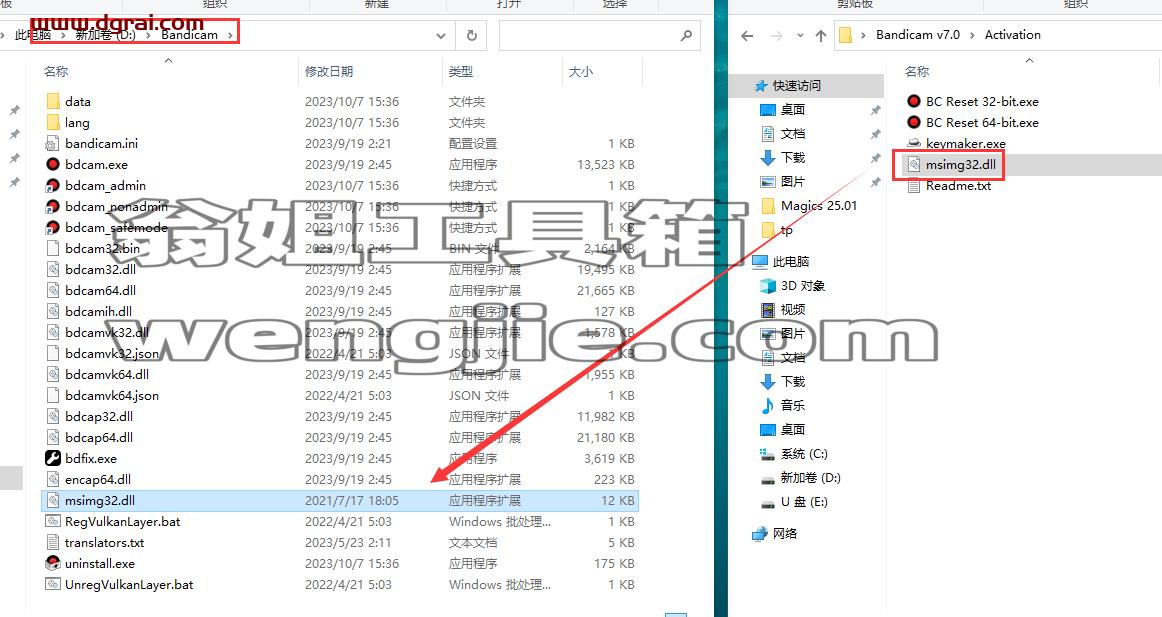
Task: Open 文档 under quick access
Action: (792, 133)
